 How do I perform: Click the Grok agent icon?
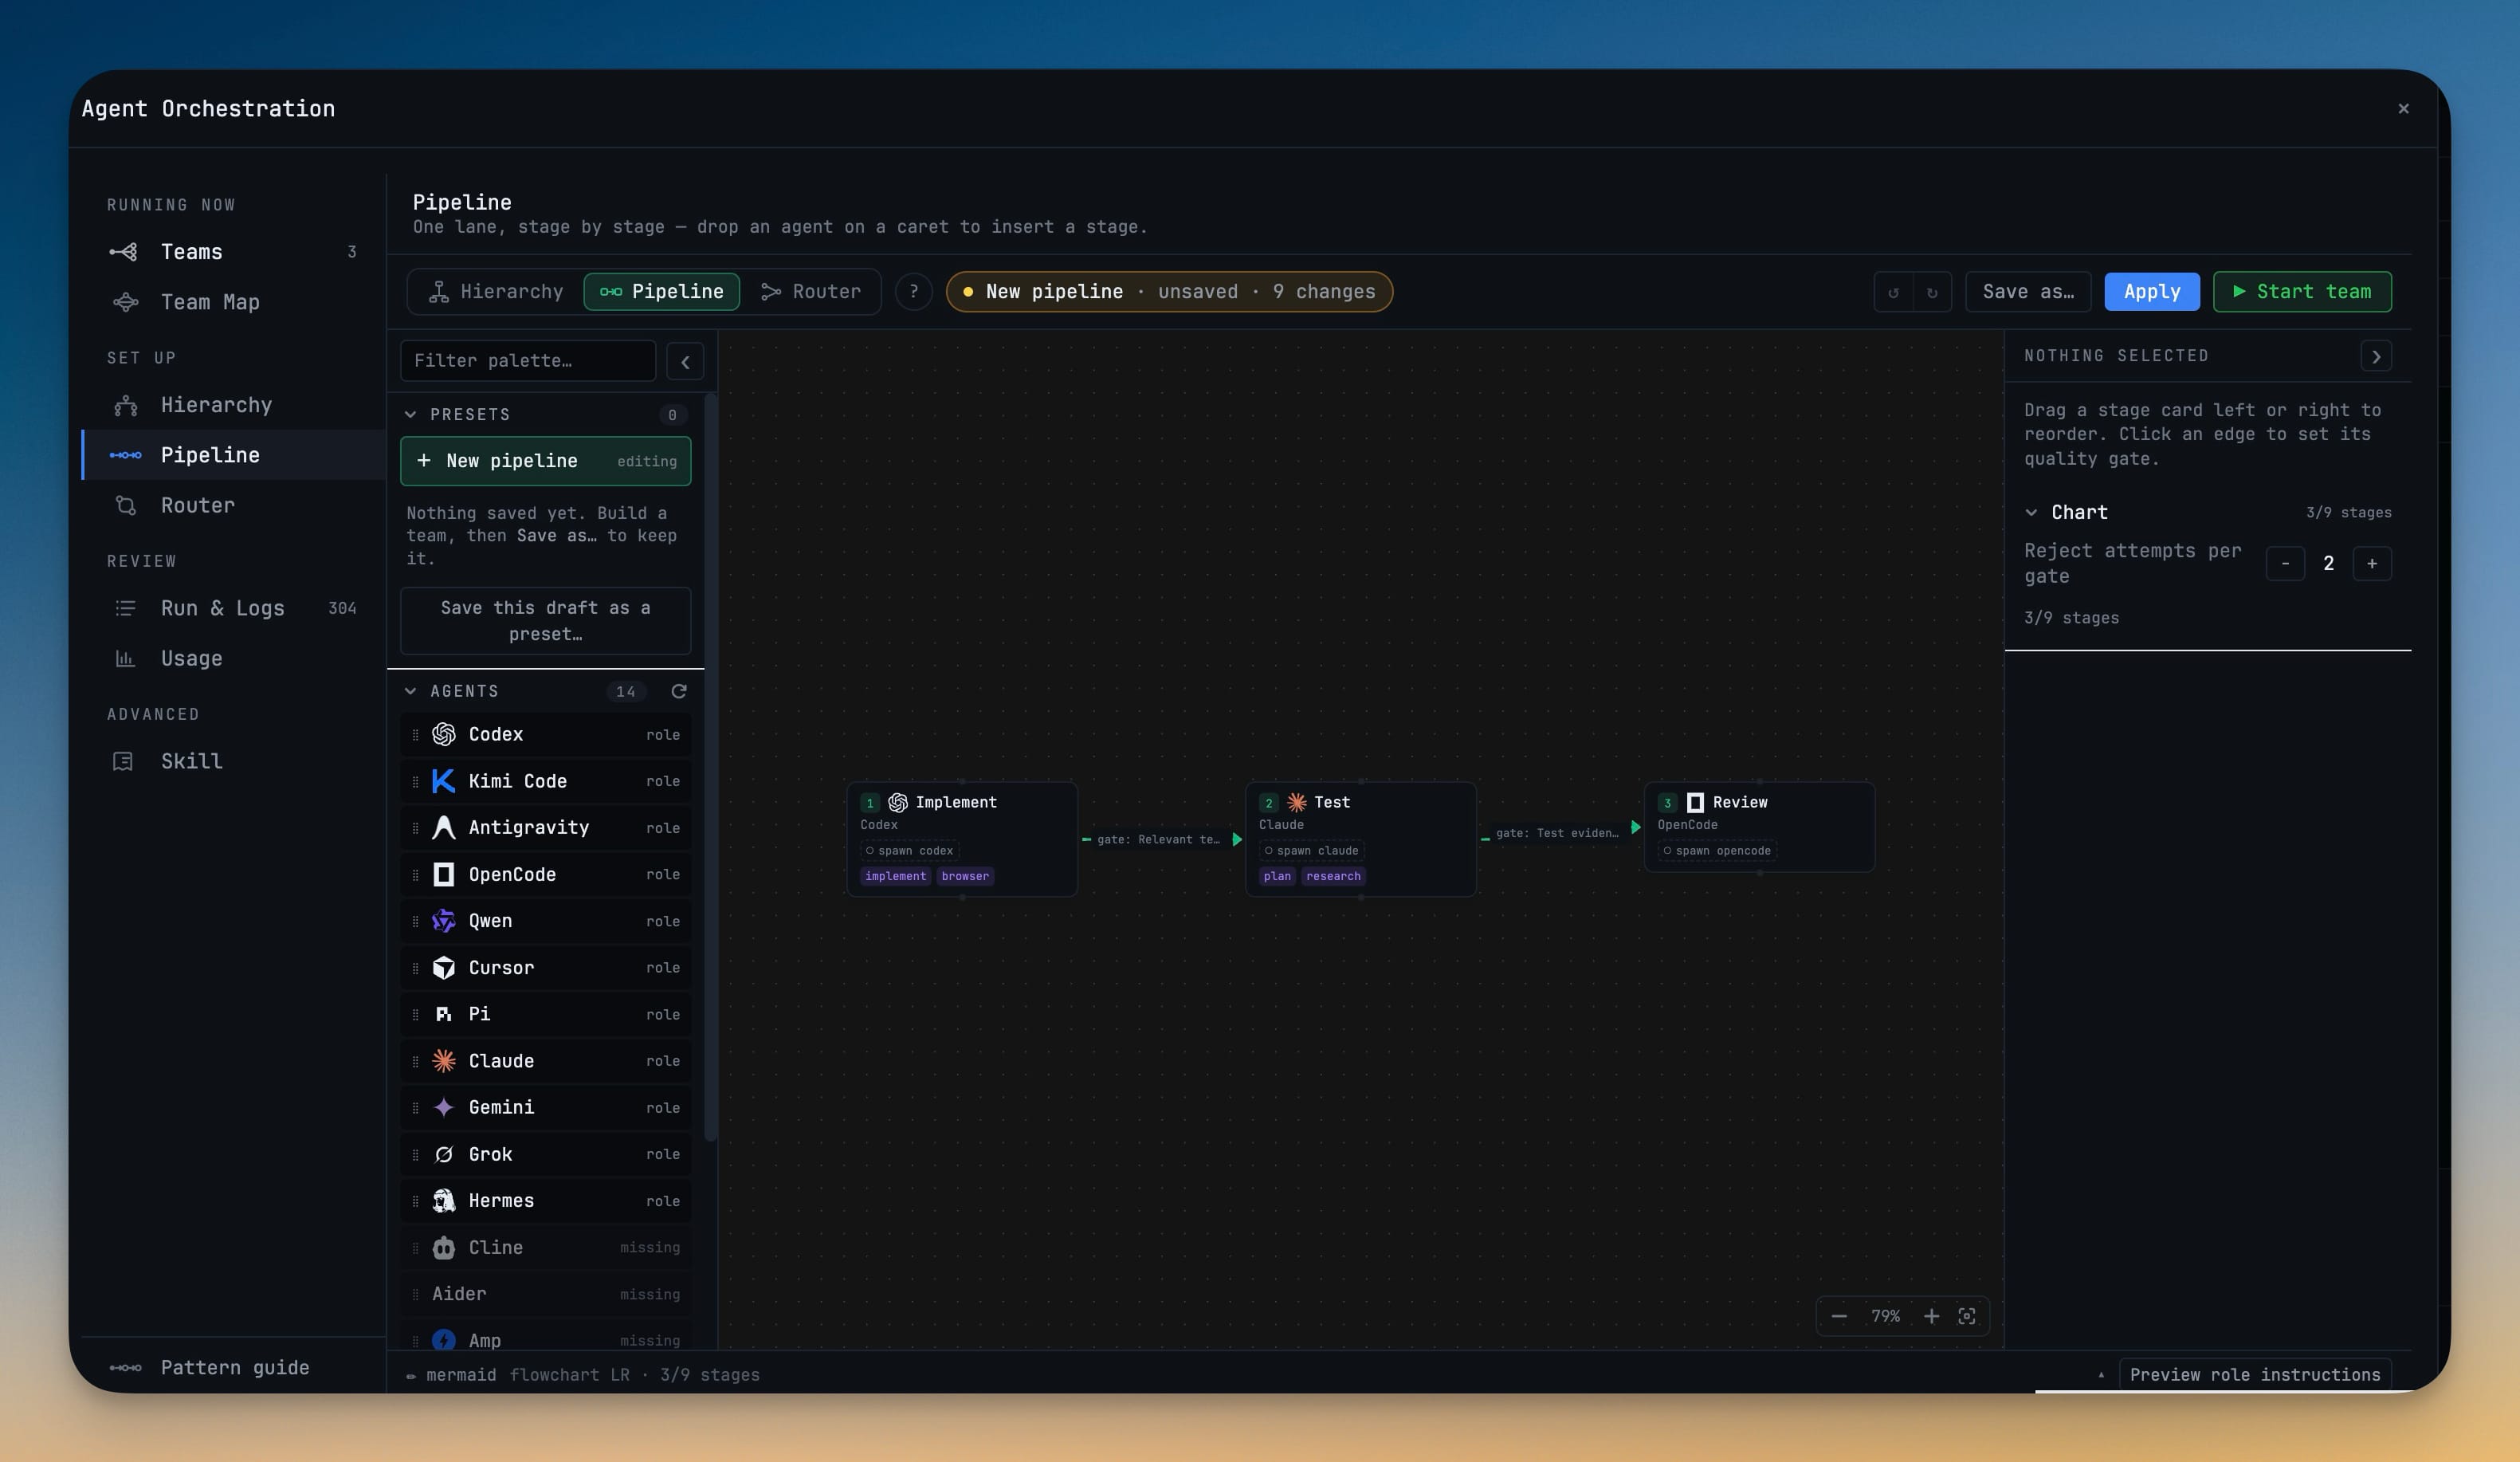[443, 1154]
